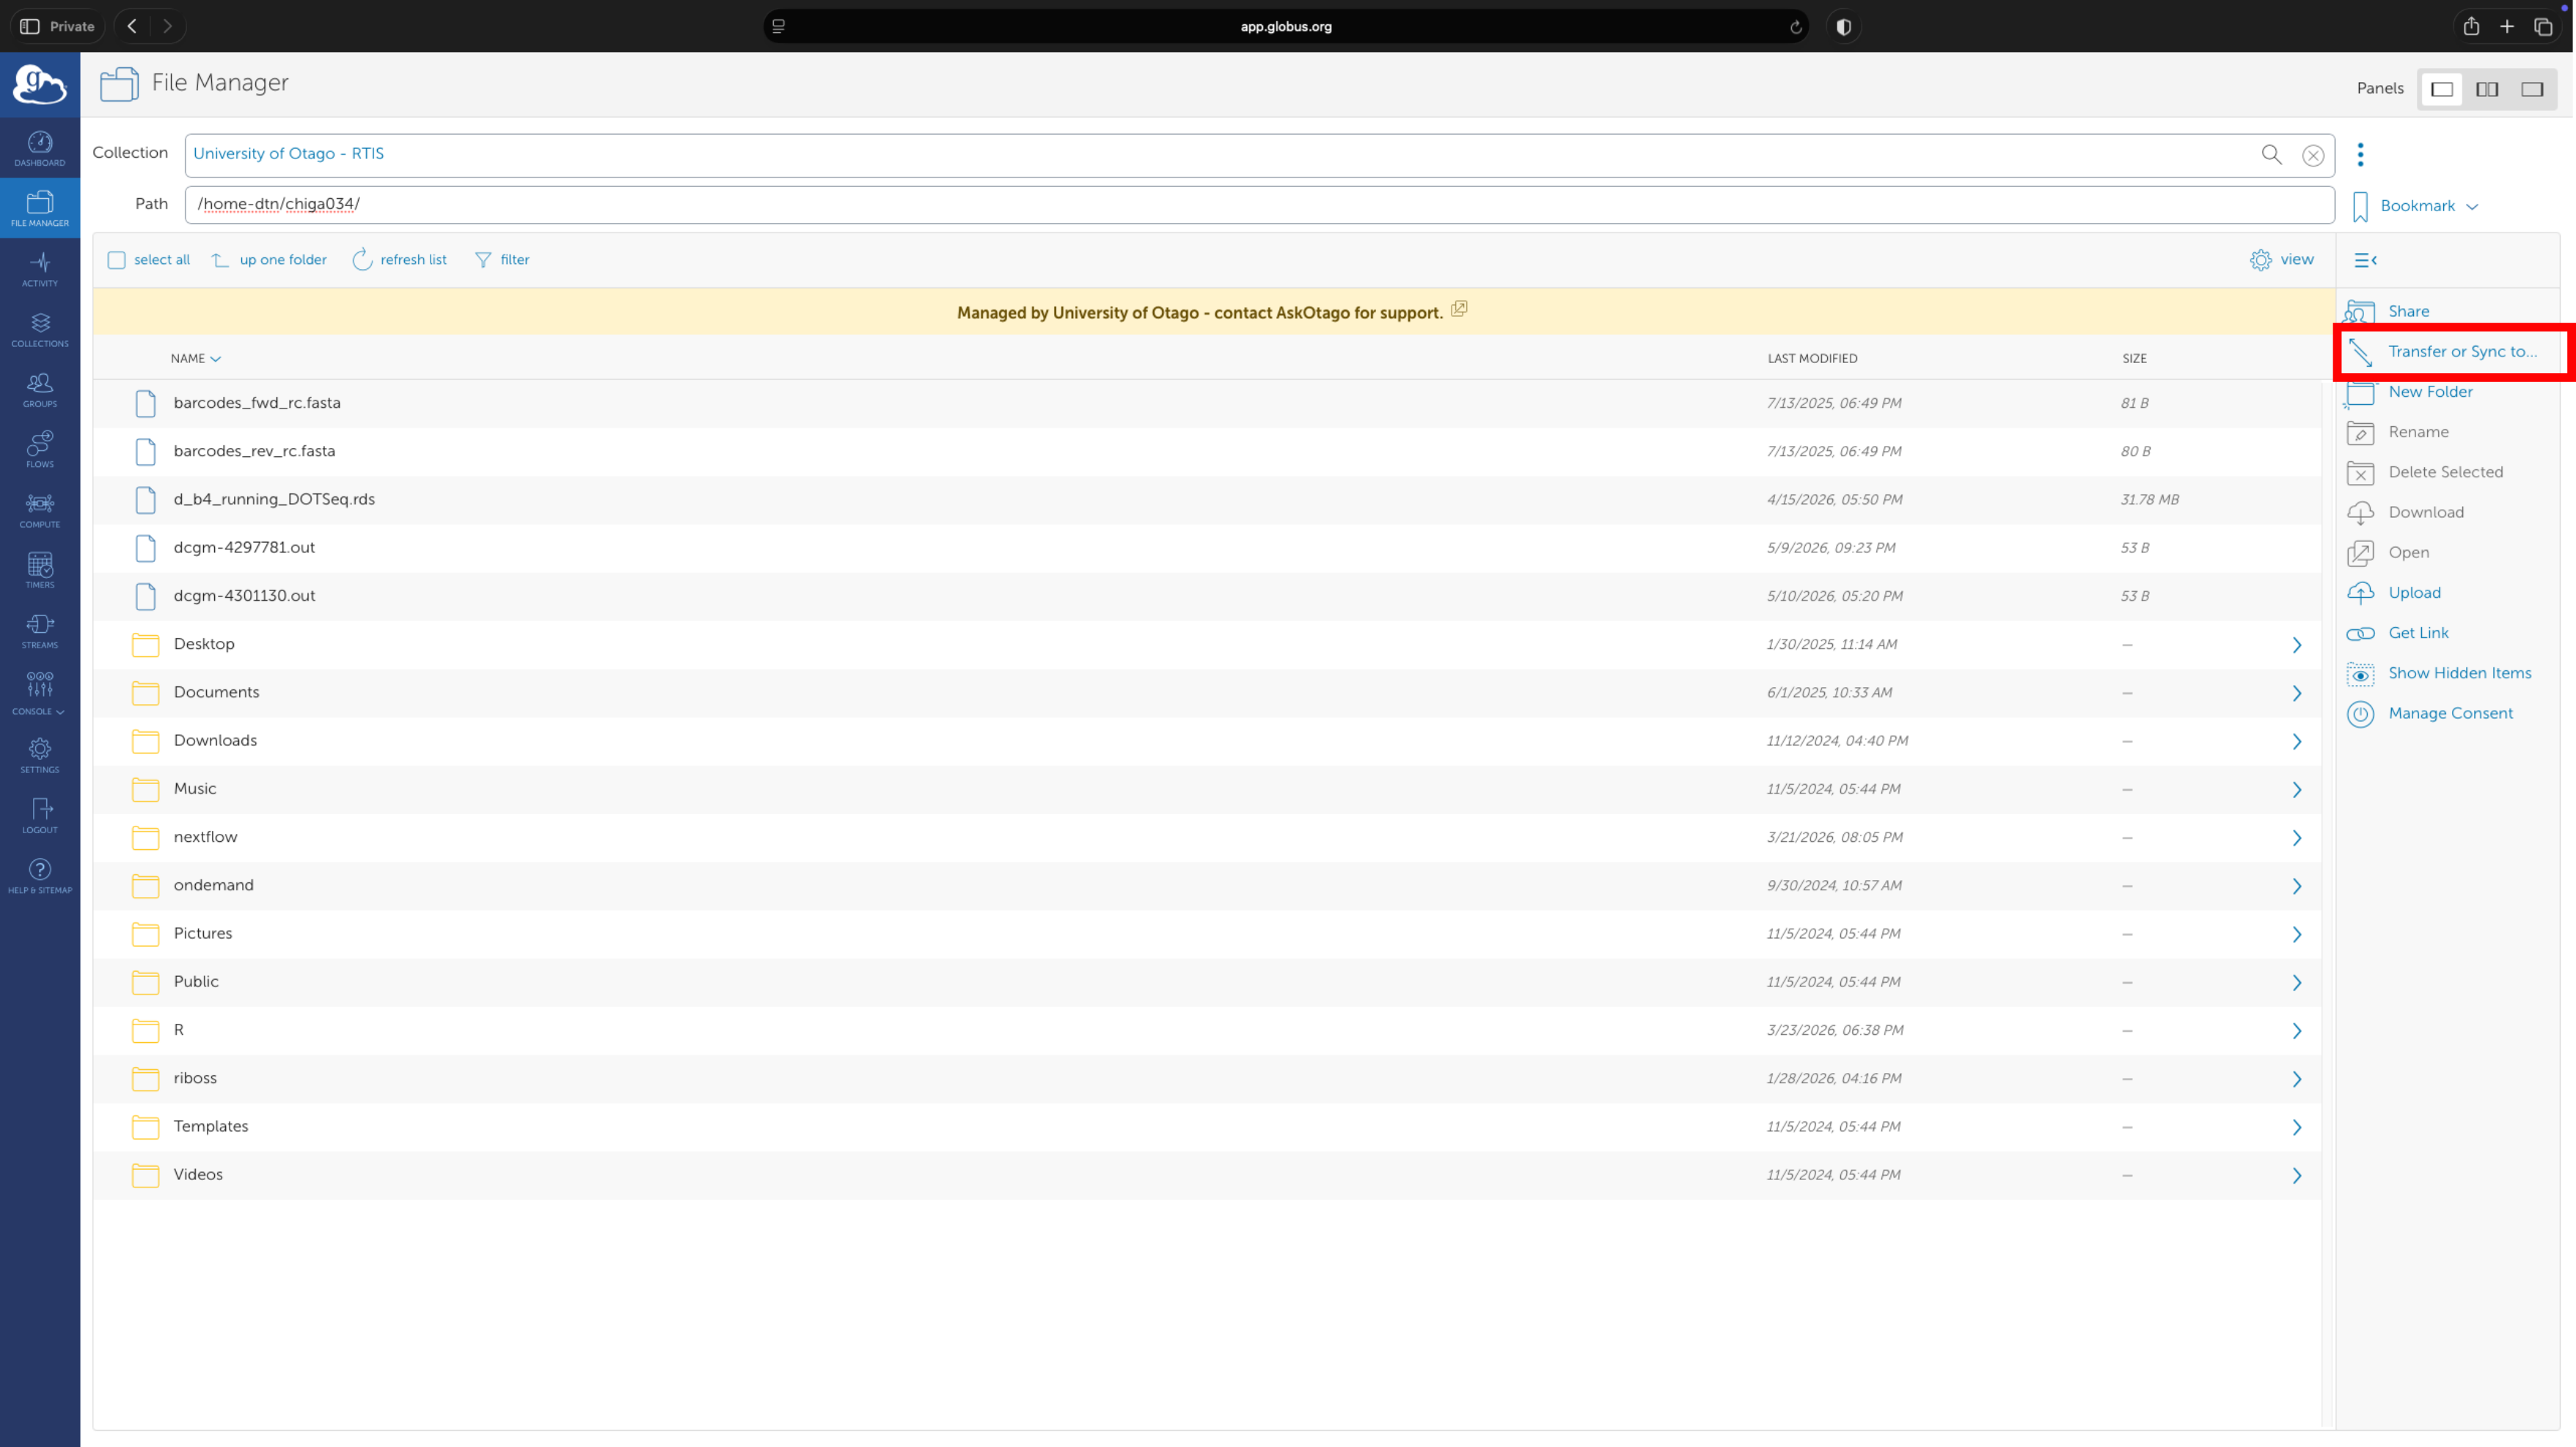2576x1447 pixels.
Task: Open File Manager in the sidebar
Action: click(x=40, y=209)
